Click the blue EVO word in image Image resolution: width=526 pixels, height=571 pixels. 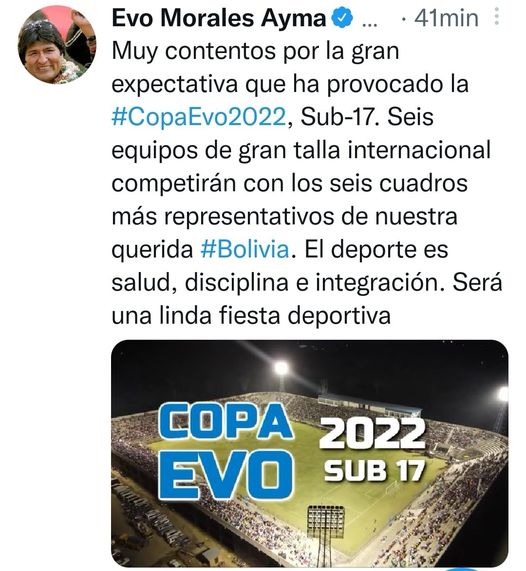pyautogui.click(x=226, y=475)
